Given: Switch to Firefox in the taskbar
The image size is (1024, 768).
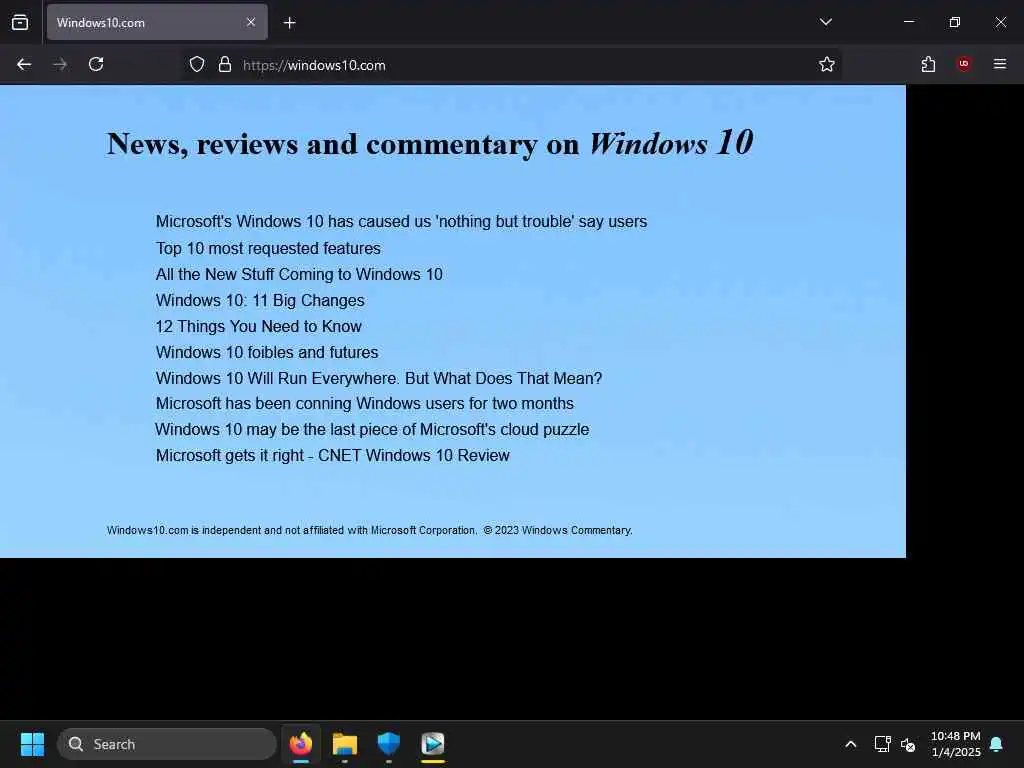Looking at the screenshot, I should tap(300, 744).
